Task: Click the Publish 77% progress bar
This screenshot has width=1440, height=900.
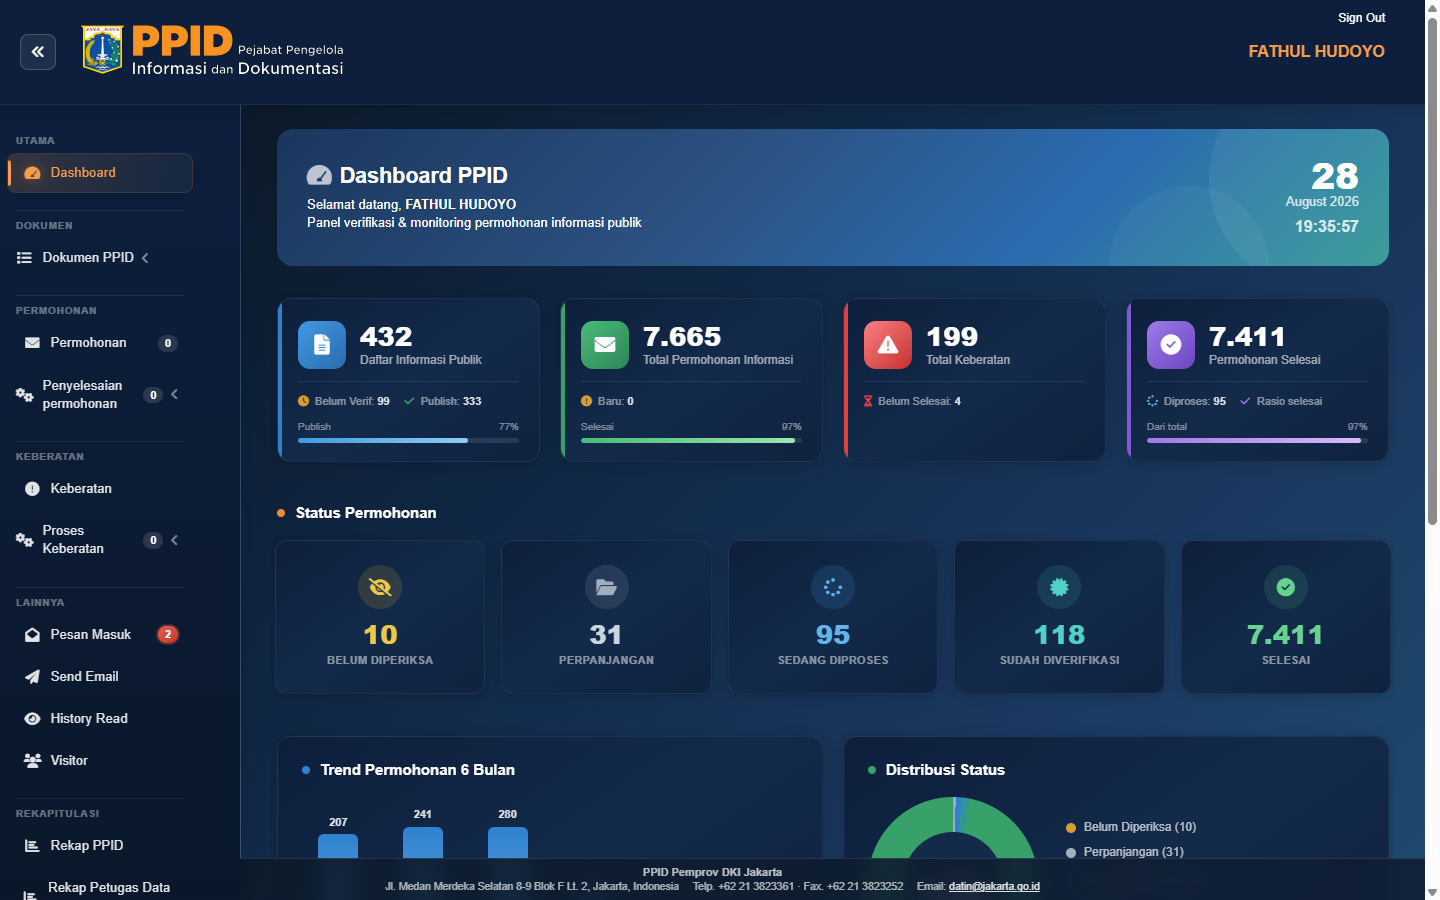Action: pyautogui.click(x=408, y=440)
